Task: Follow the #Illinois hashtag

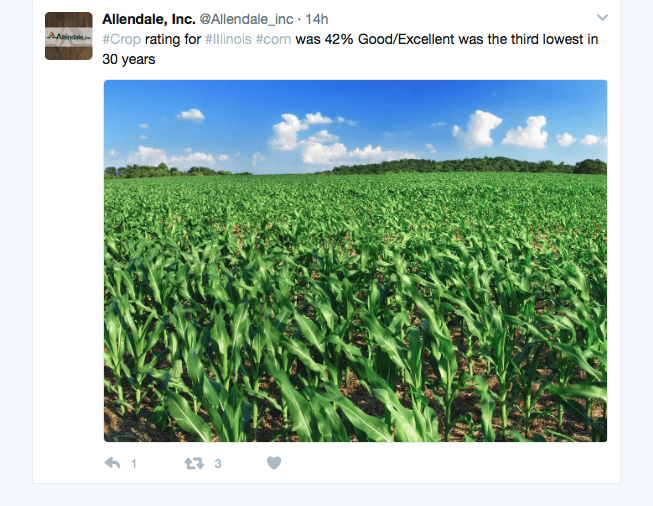Action: click(x=228, y=40)
